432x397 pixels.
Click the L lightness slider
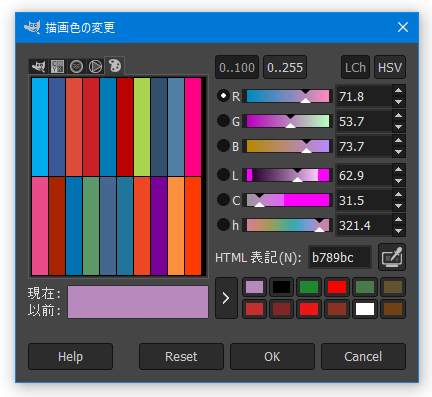click(x=288, y=175)
